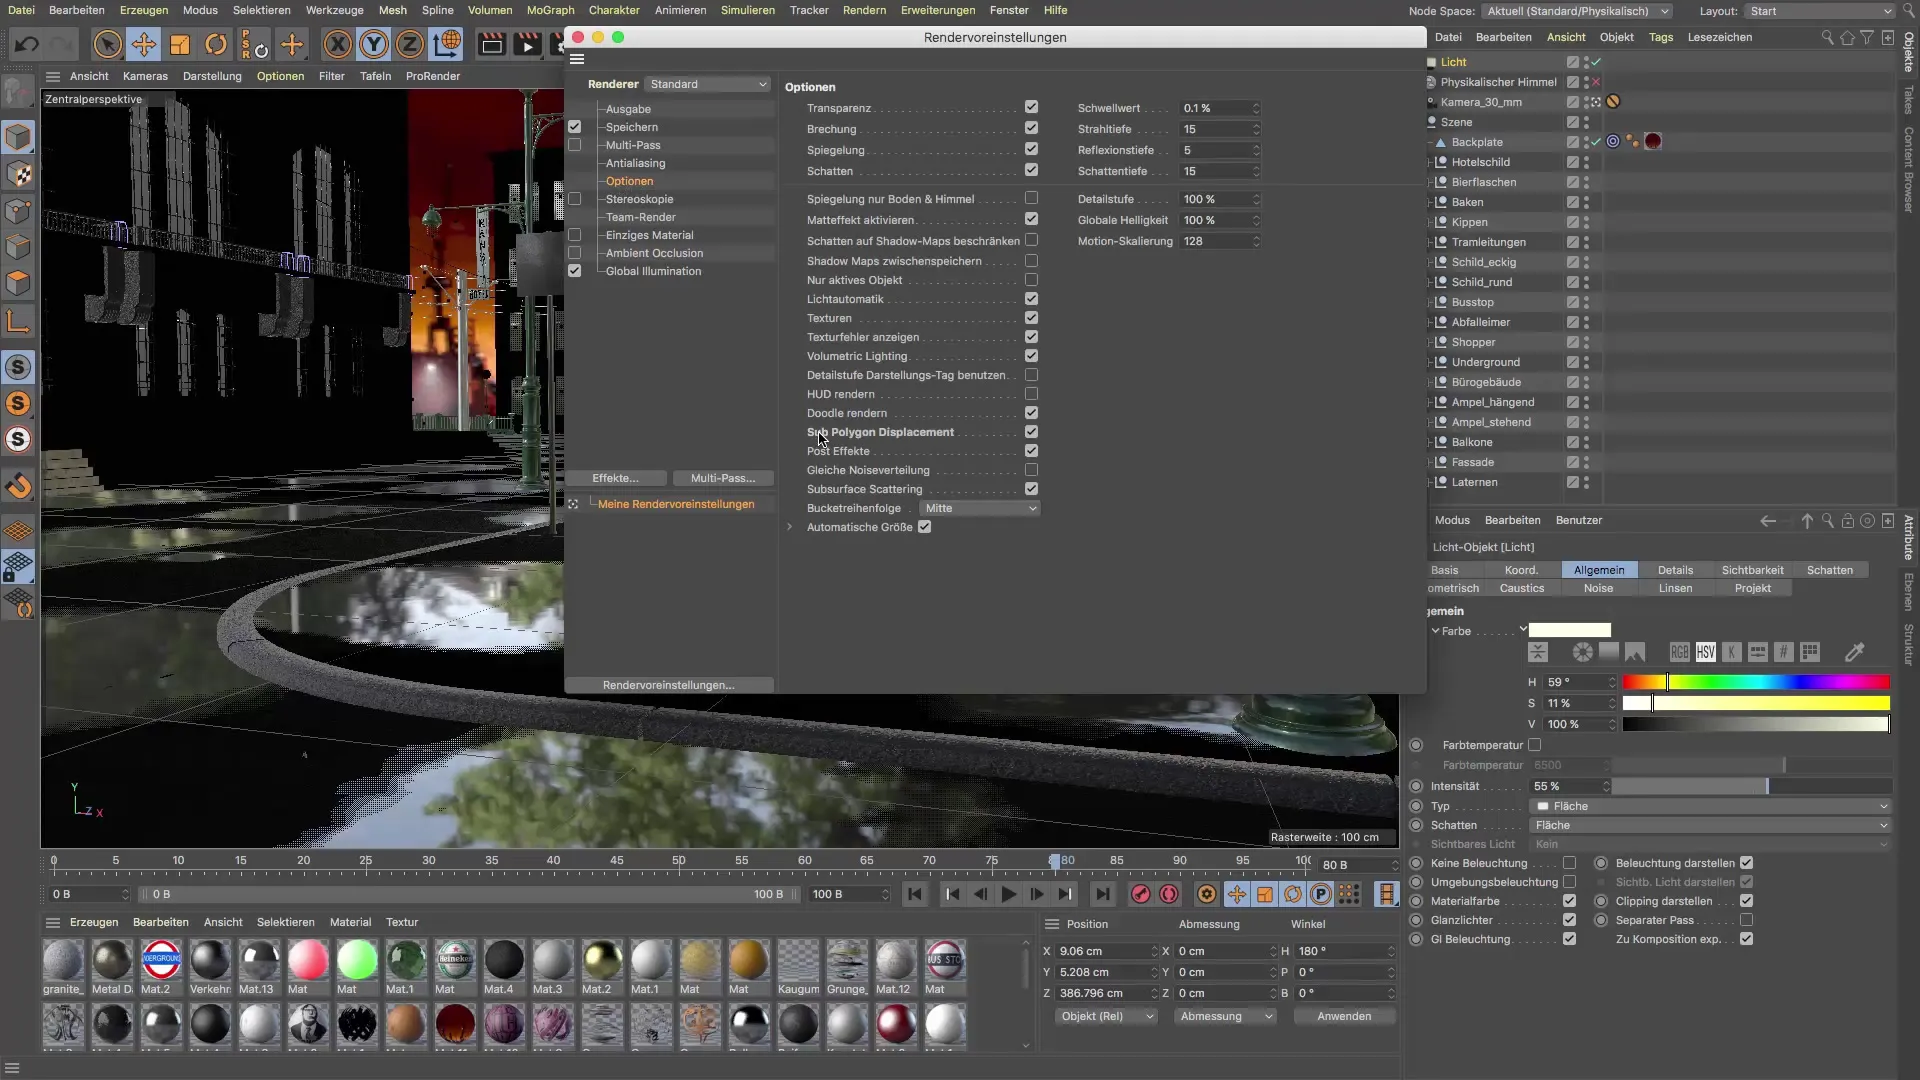Open the Objekt (Rel) dropdown
The width and height of the screenshot is (1920, 1080).
[1106, 1016]
